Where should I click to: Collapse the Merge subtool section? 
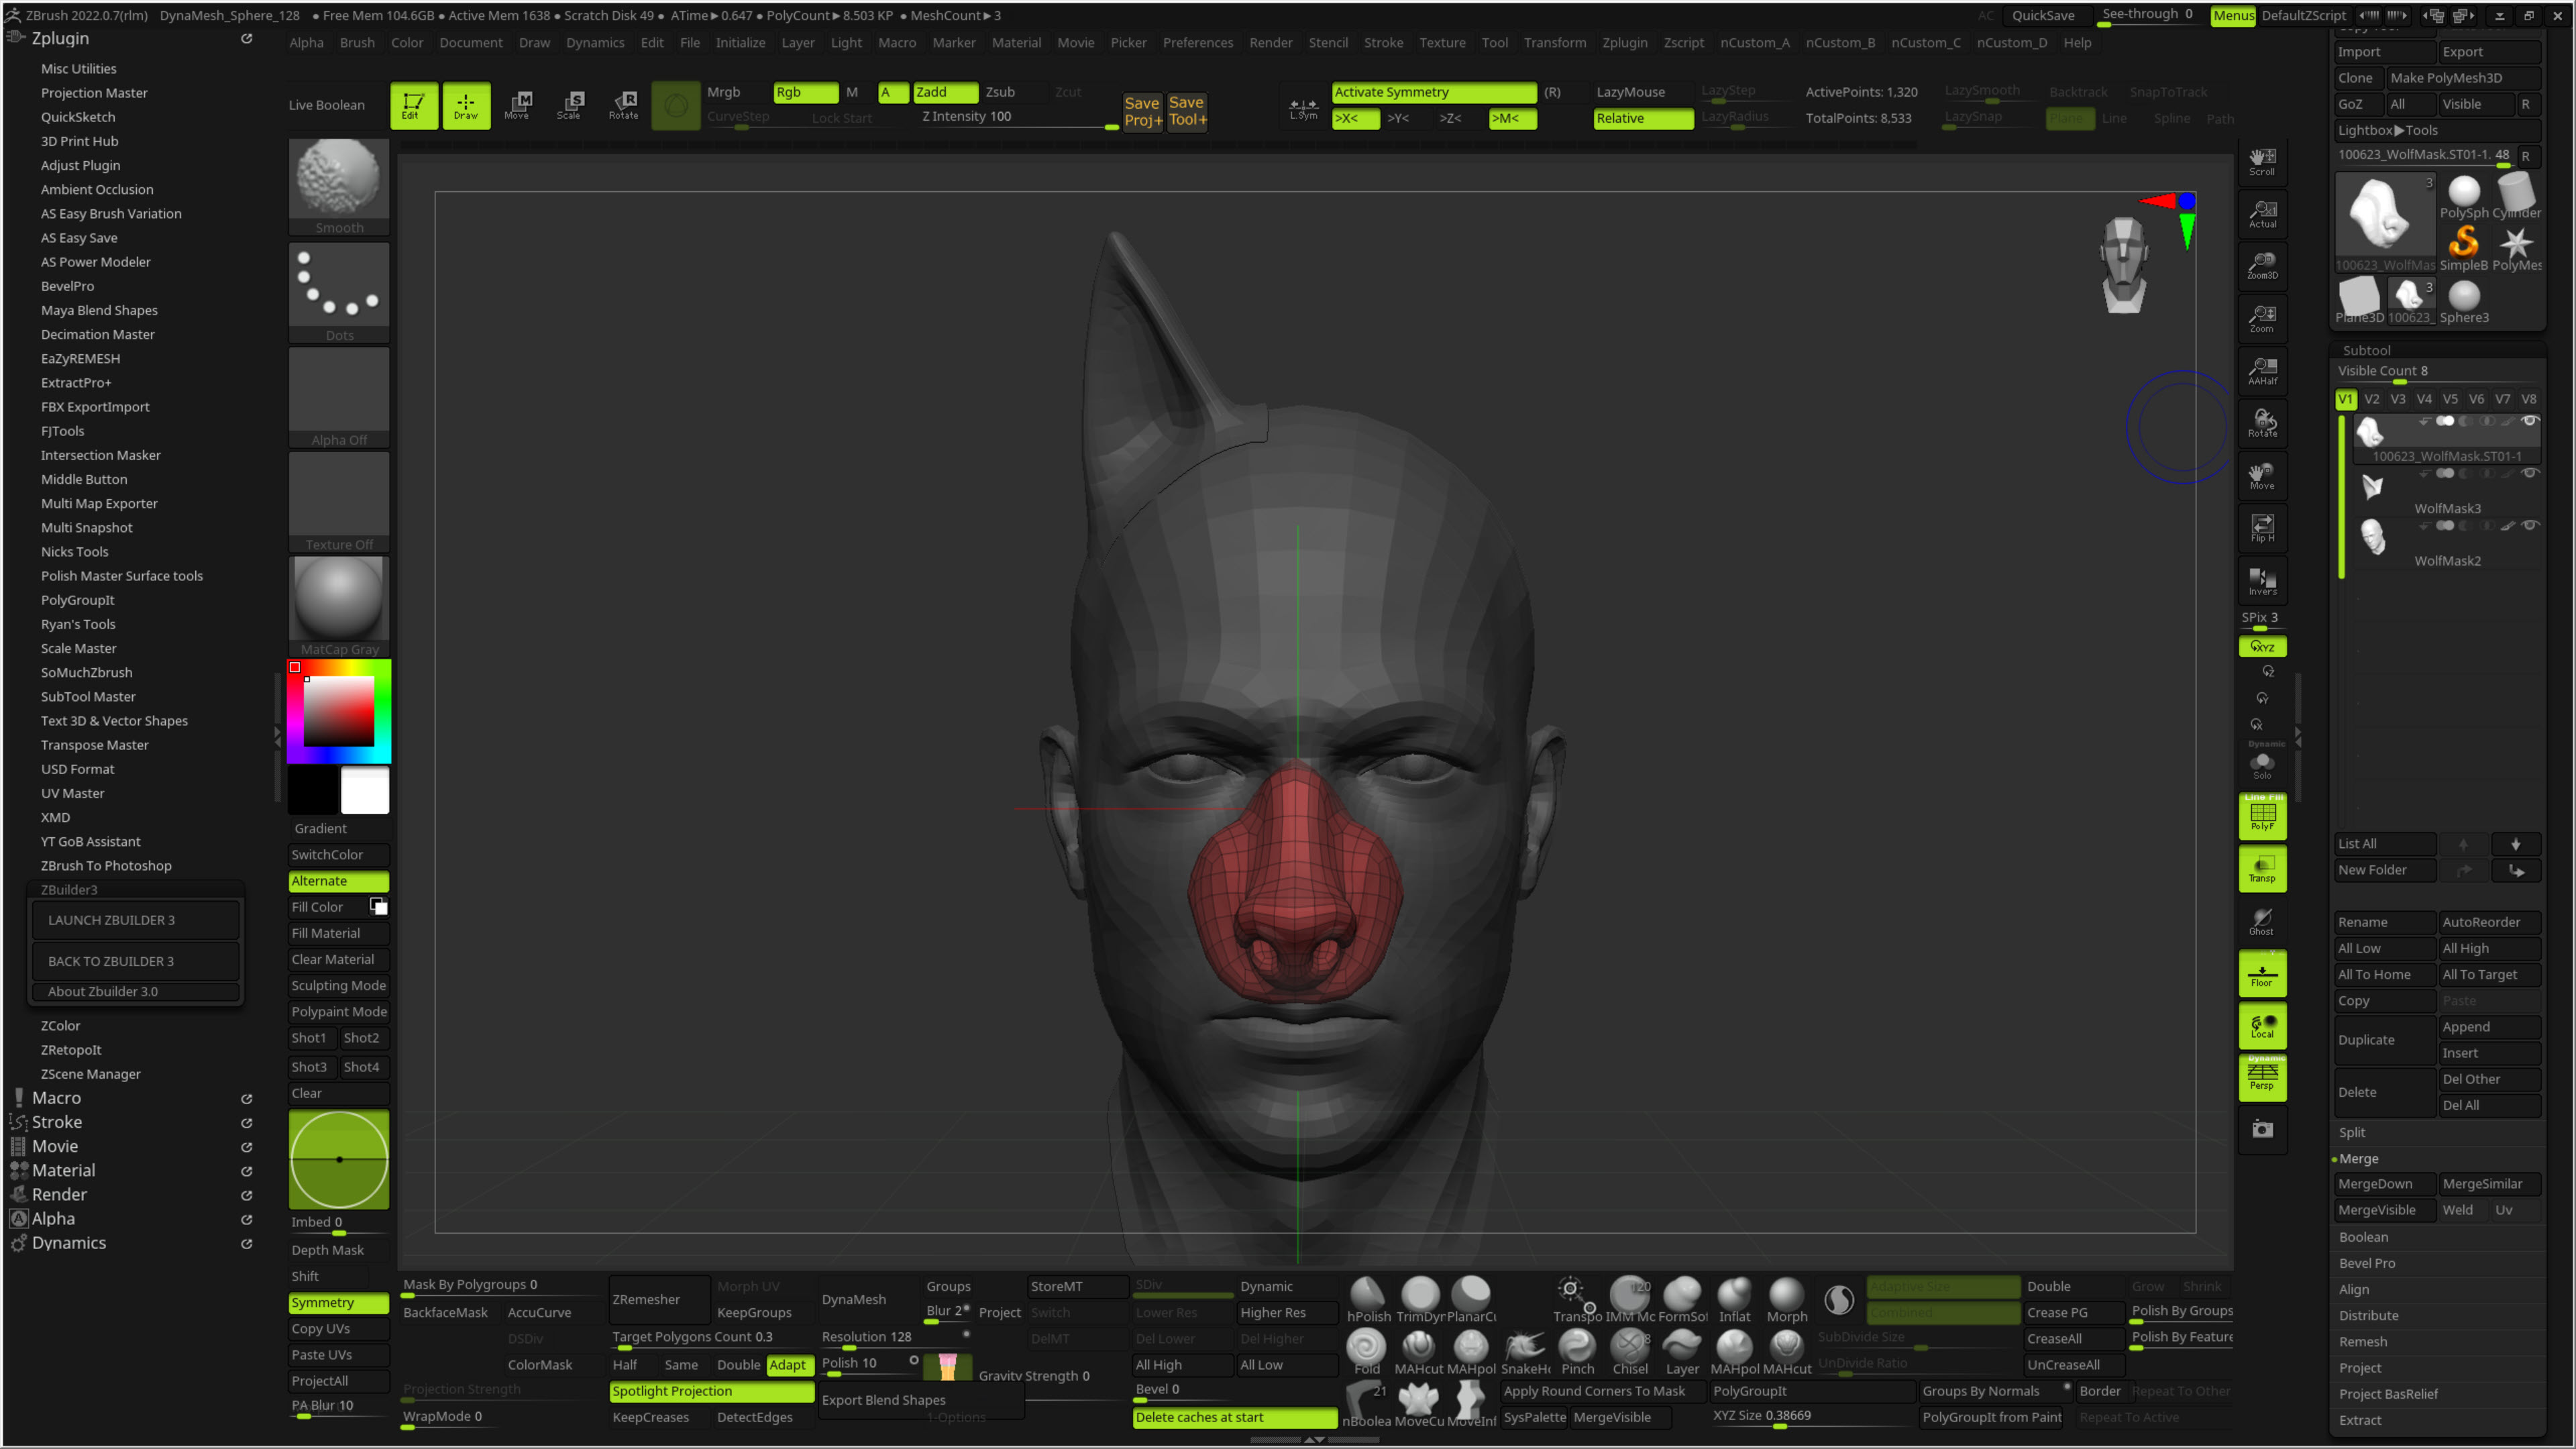pos(2358,1158)
